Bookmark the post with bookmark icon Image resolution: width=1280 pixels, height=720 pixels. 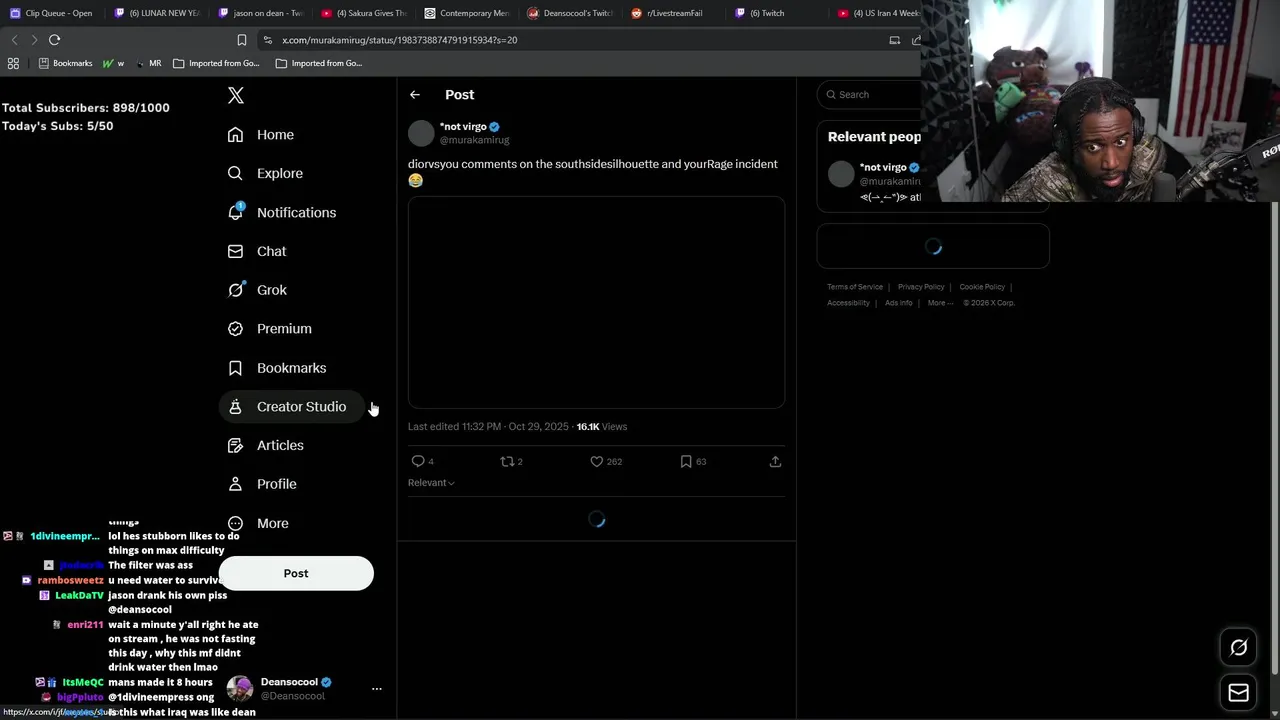click(686, 461)
